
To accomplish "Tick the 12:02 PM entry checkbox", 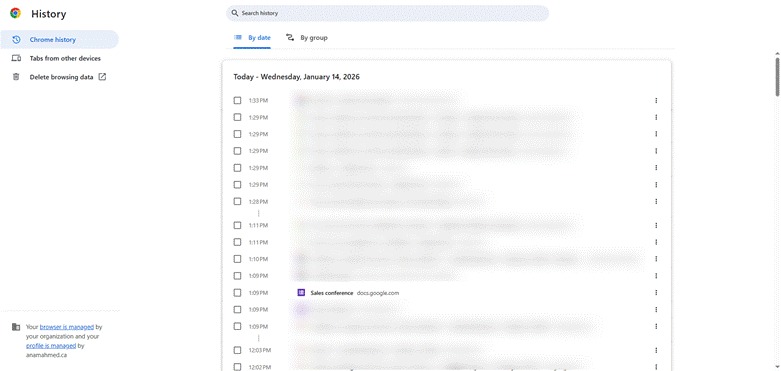I will [238, 367].
